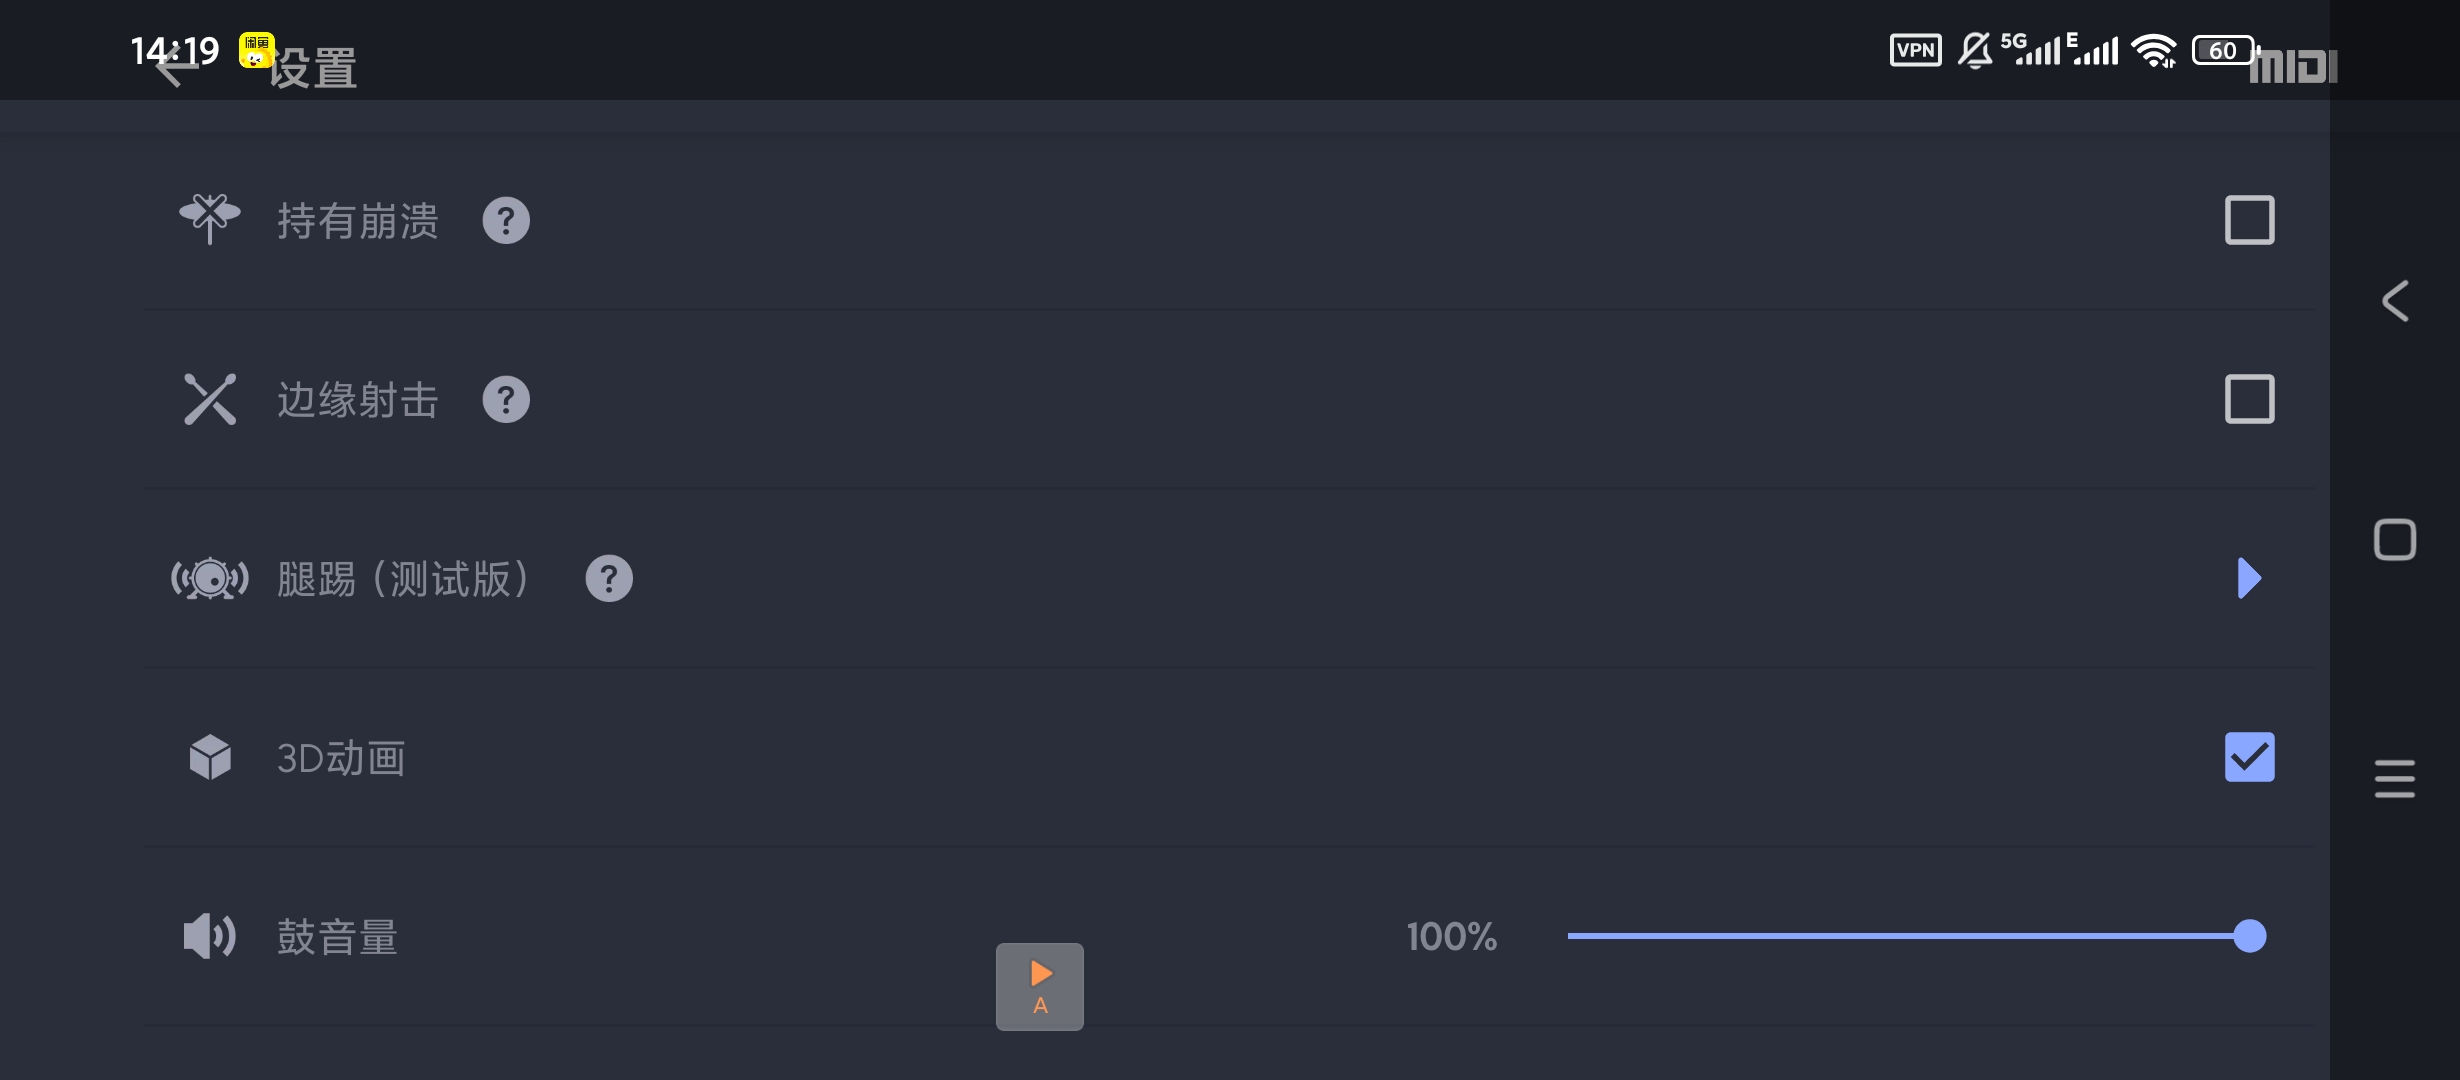Click the dragonfly-shaped 持有崩溃 icon
The image size is (2460, 1080).
pyautogui.click(x=210, y=219)
